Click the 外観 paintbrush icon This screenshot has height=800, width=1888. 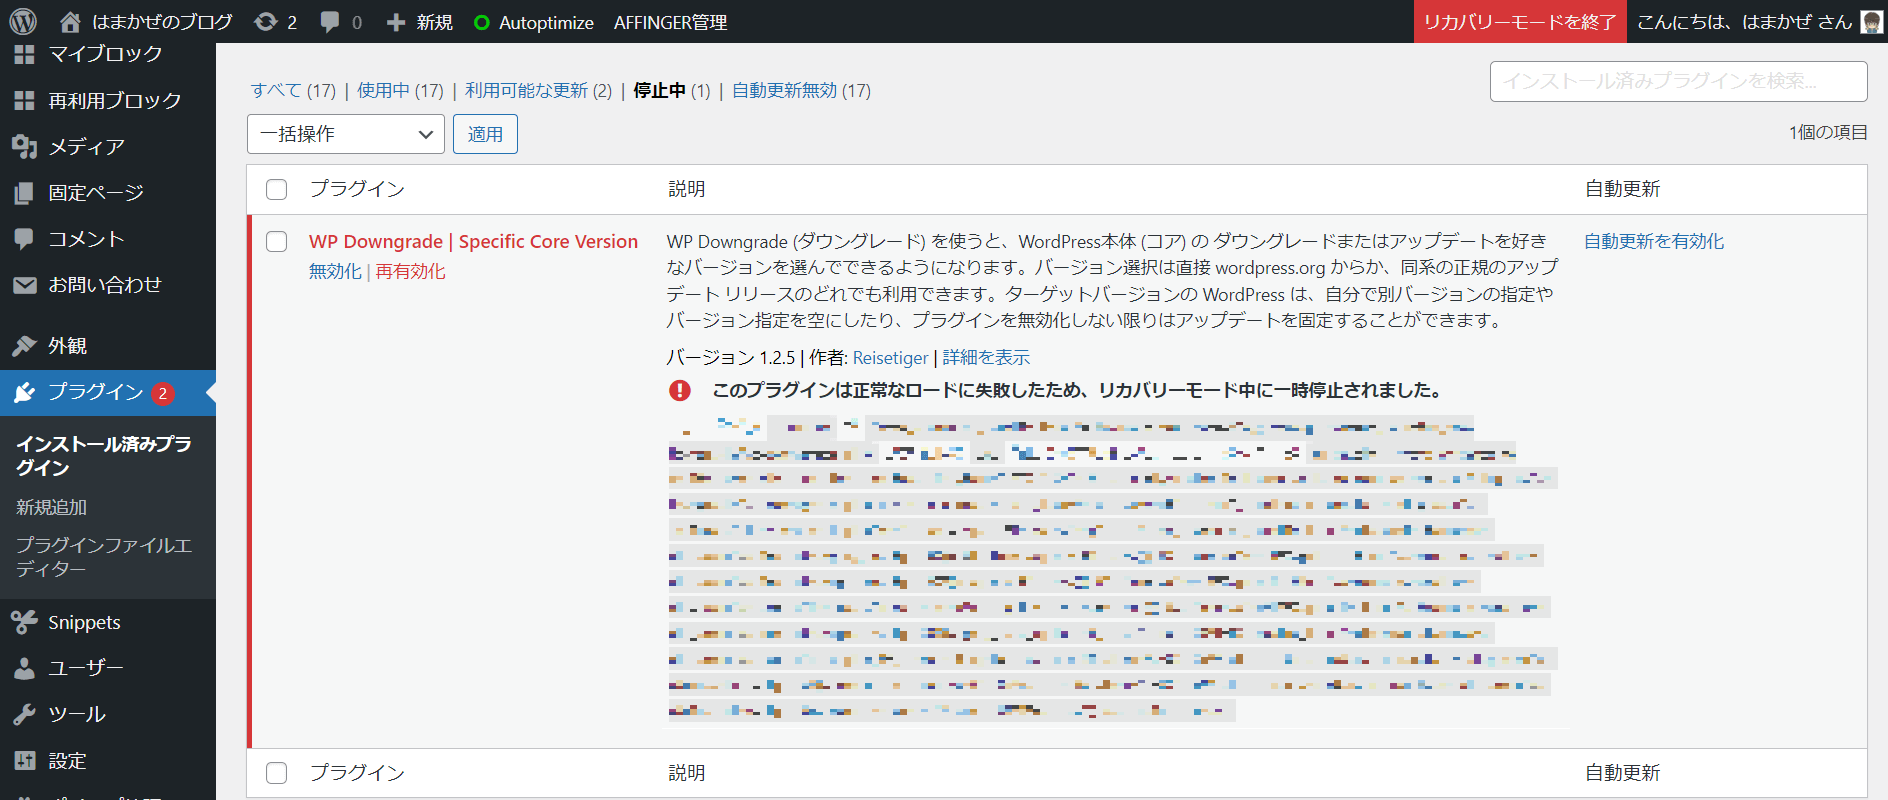[x=24, y=346]
